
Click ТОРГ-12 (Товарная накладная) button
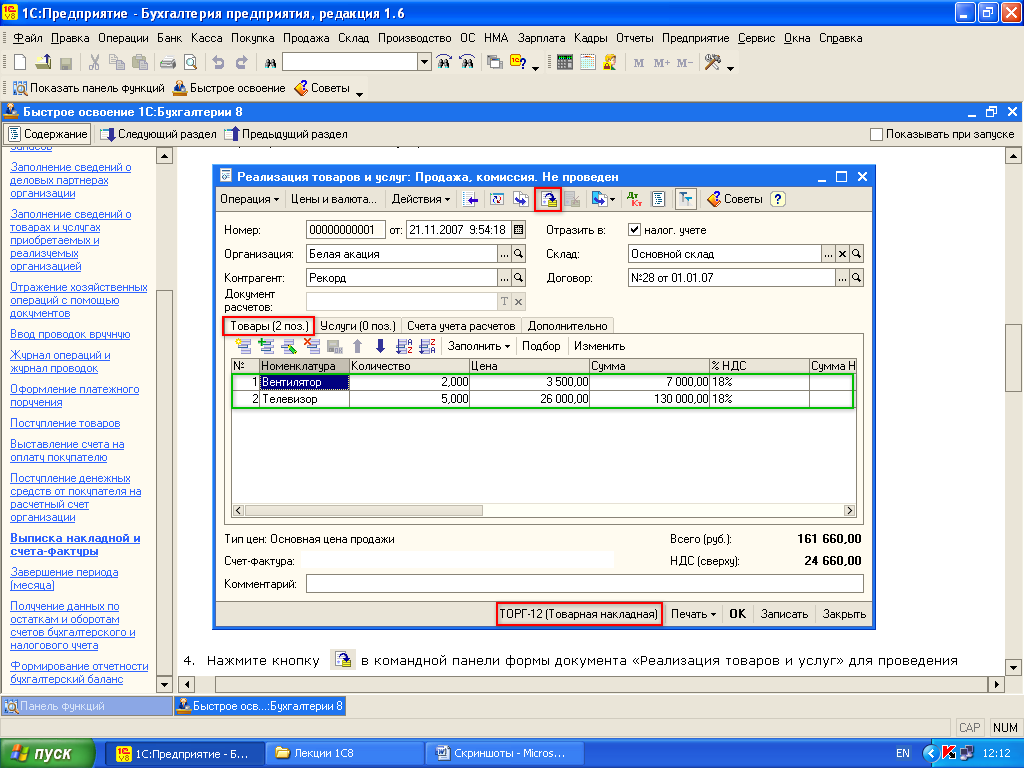(x=579, y=614)
